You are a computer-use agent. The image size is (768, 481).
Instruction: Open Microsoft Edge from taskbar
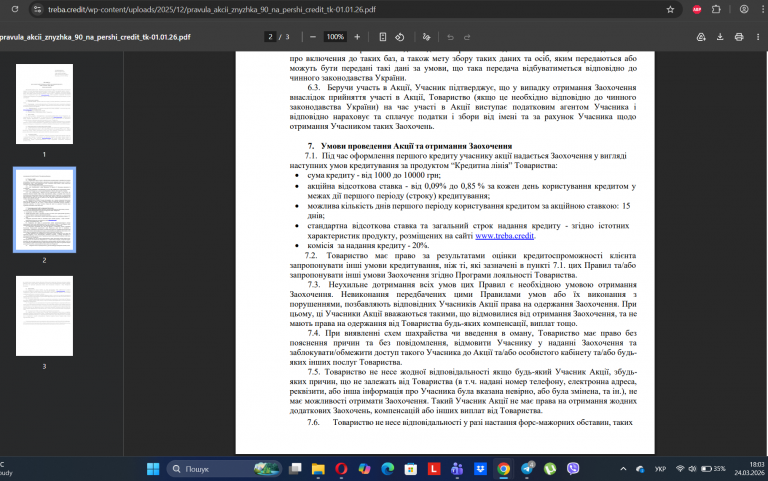pyautogui.click(x=387, y=469)
